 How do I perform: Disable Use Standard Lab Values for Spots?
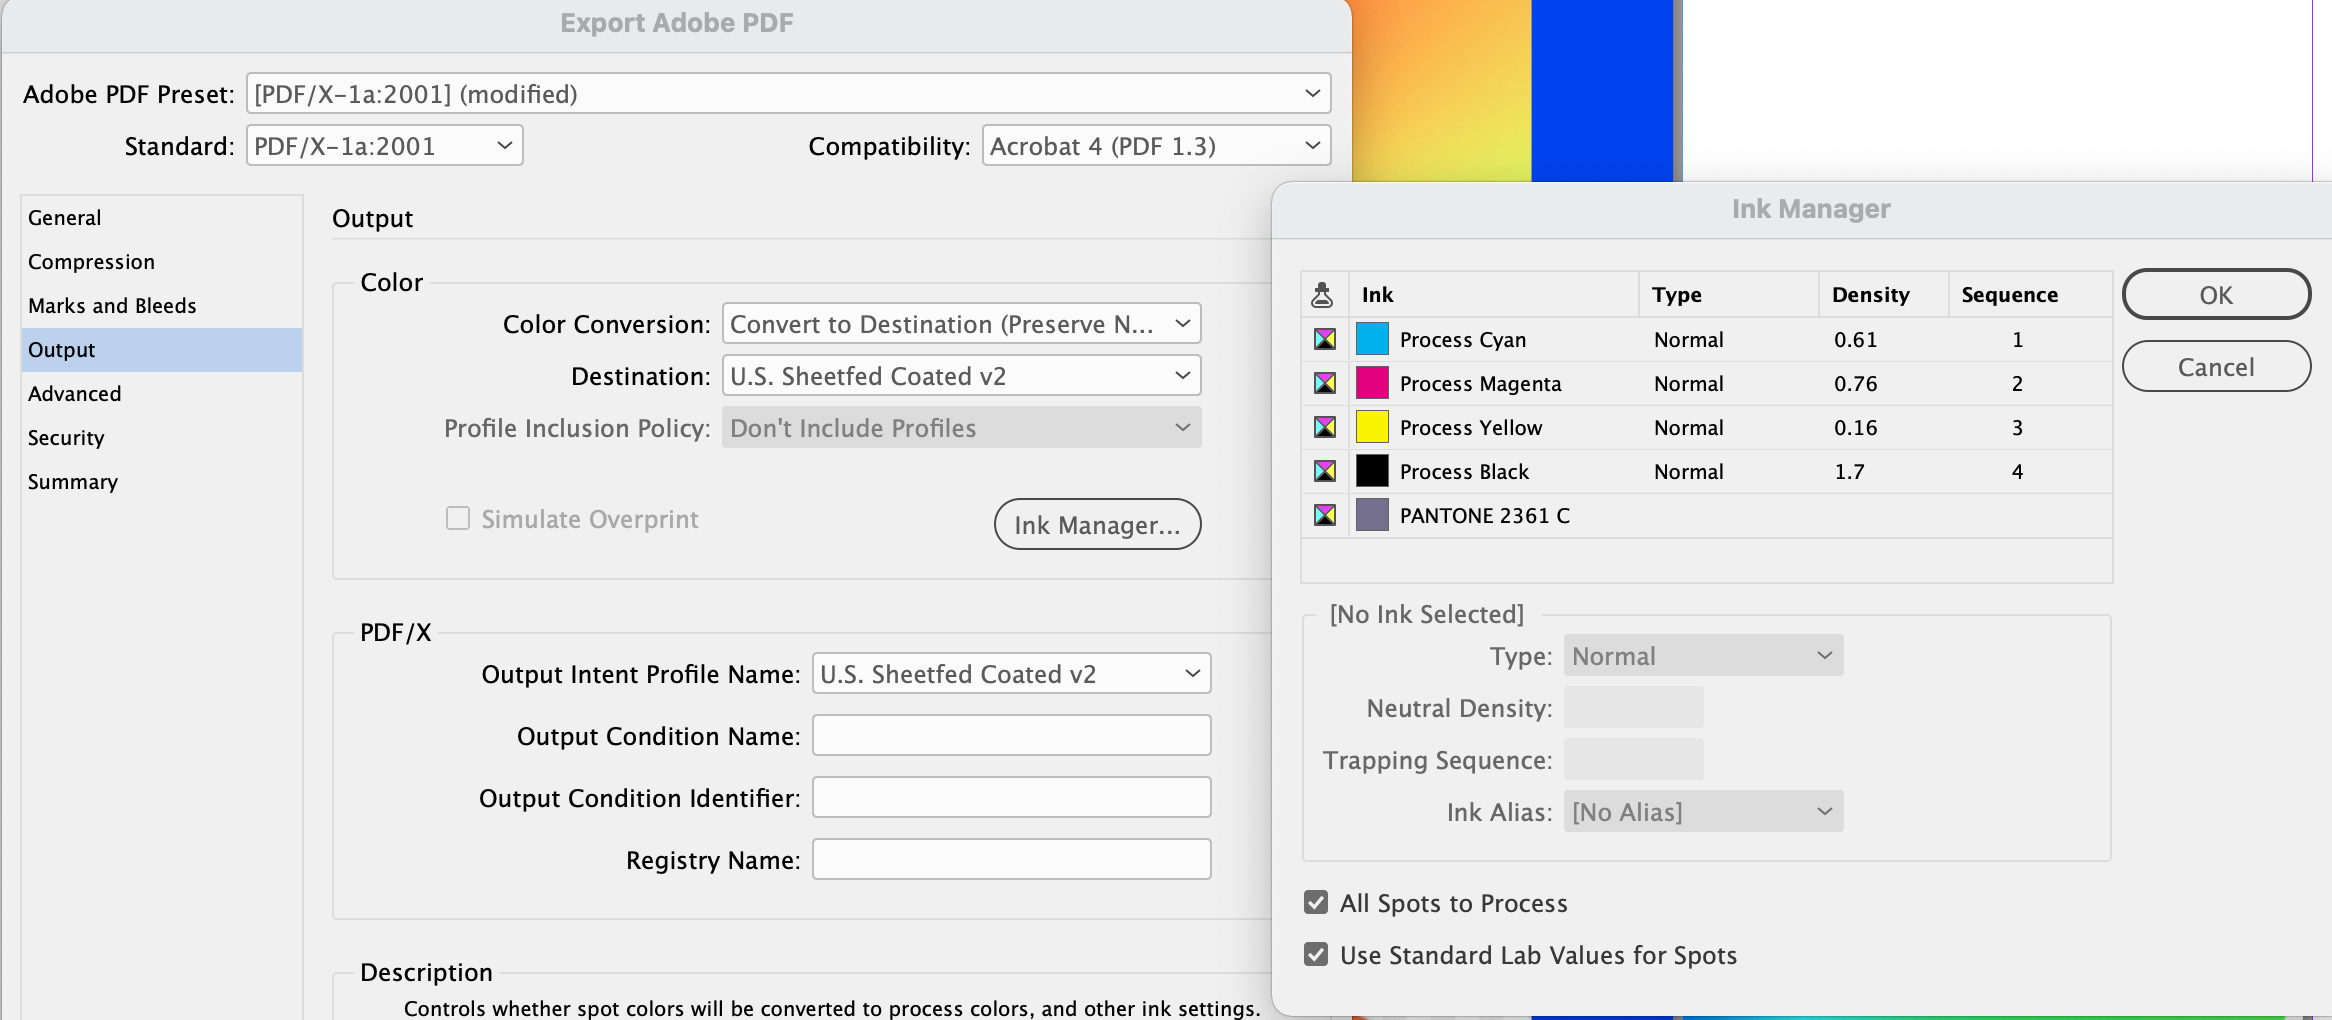pyautogui.click(x=1316, y=954)
